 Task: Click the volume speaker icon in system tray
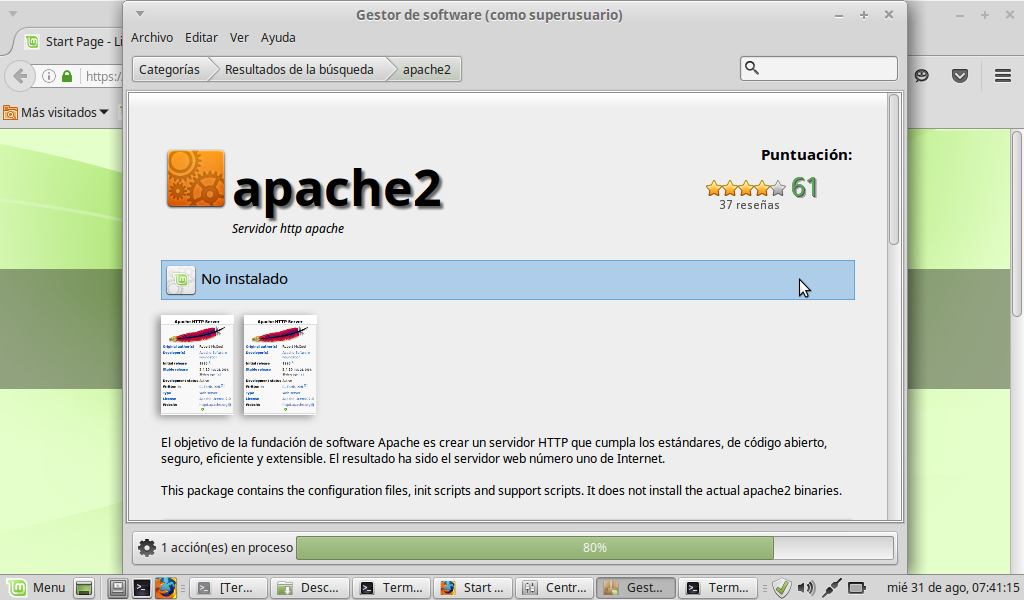[806, 588]
